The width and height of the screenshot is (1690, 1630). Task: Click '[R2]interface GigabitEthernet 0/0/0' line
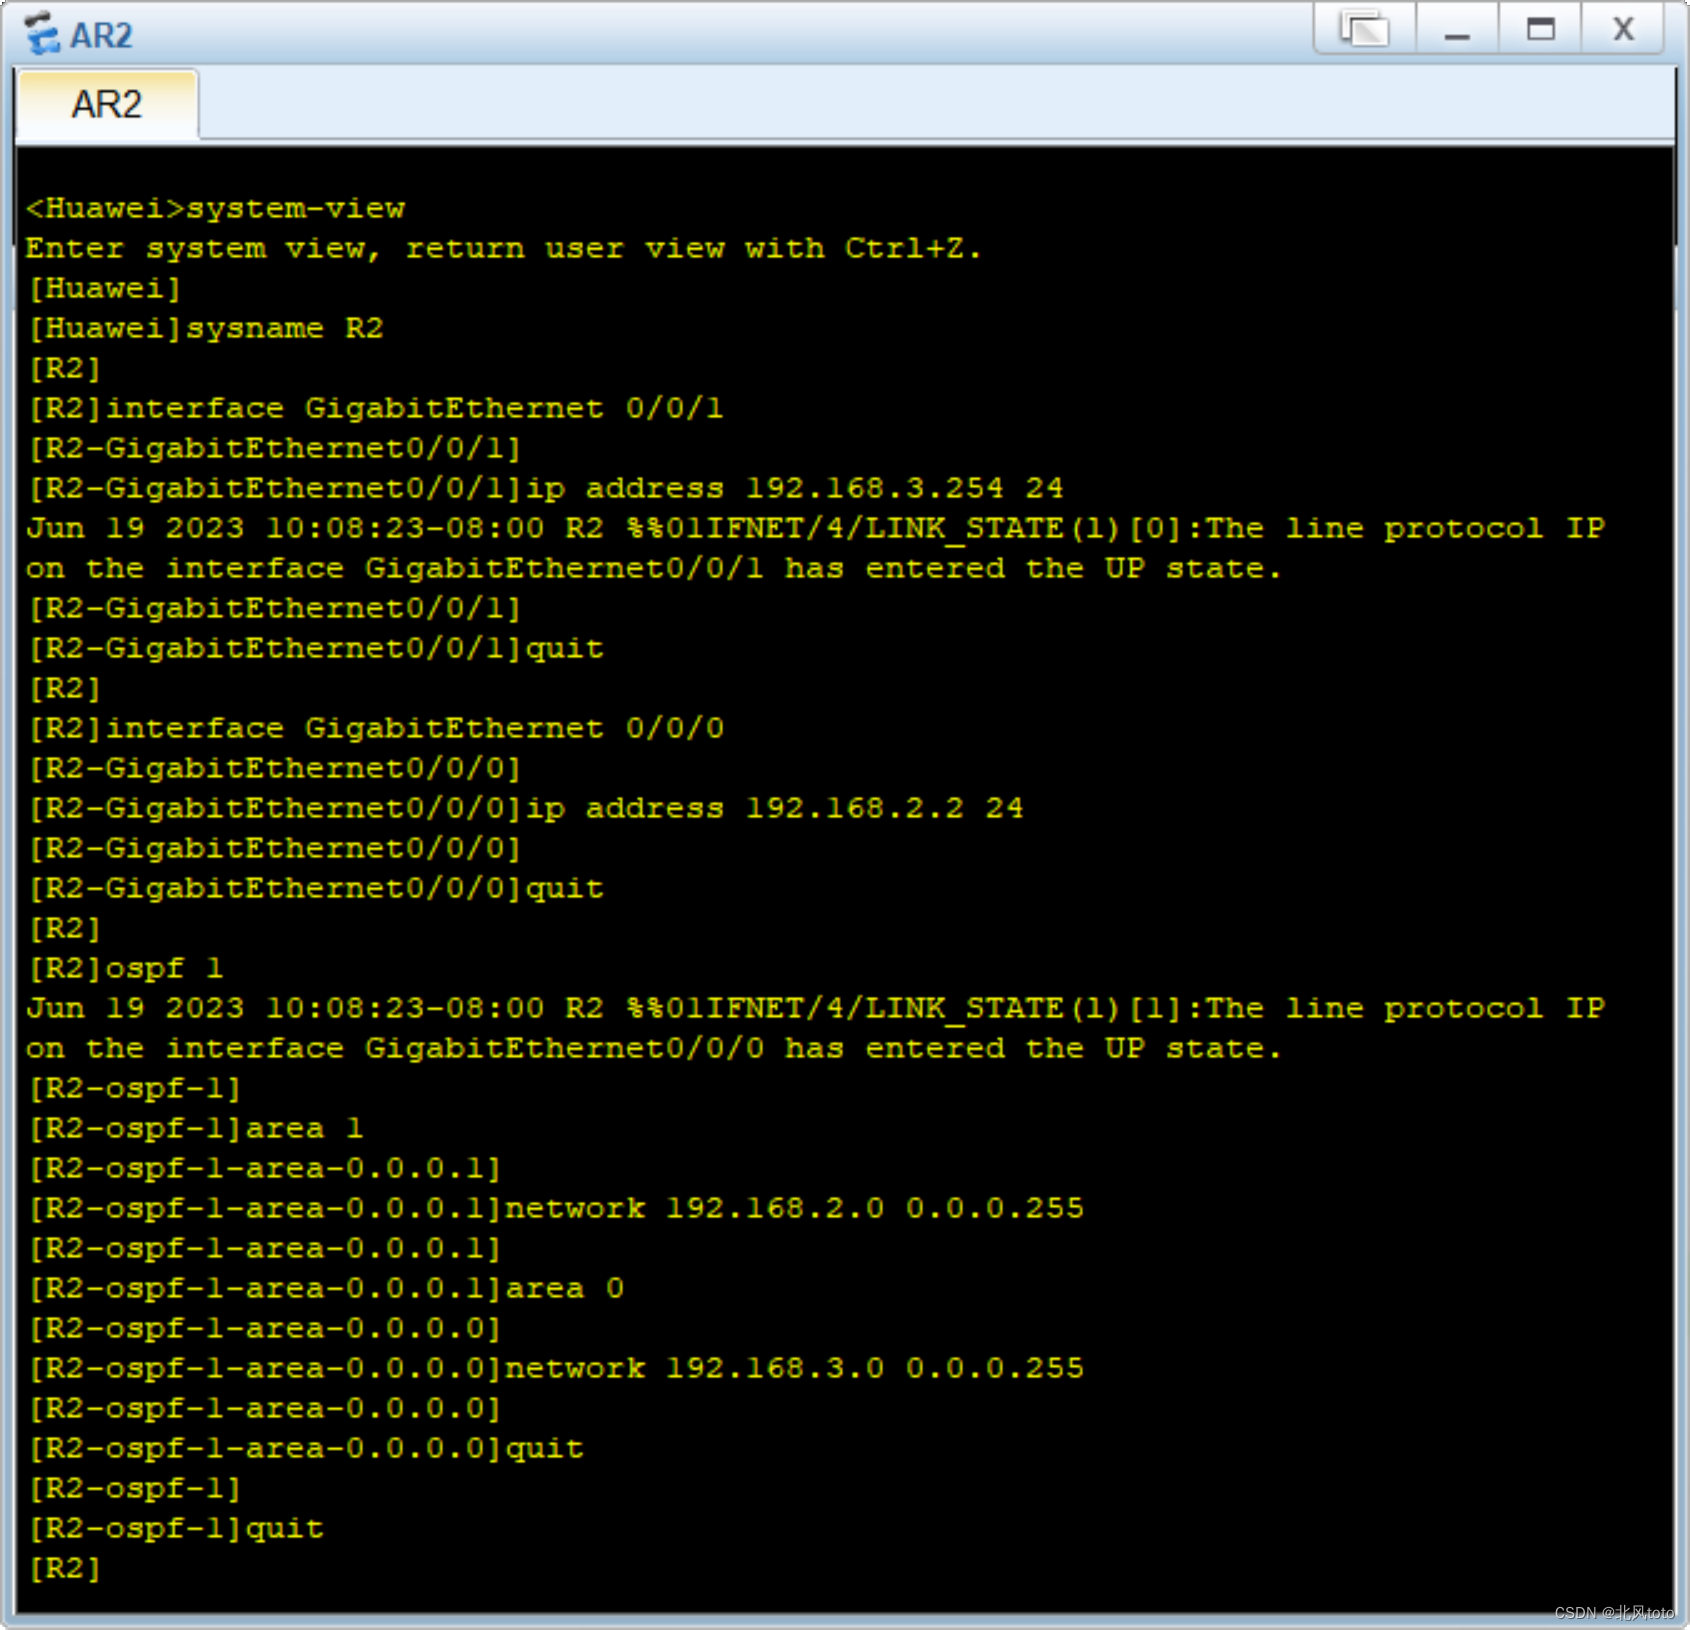point(376,728)
